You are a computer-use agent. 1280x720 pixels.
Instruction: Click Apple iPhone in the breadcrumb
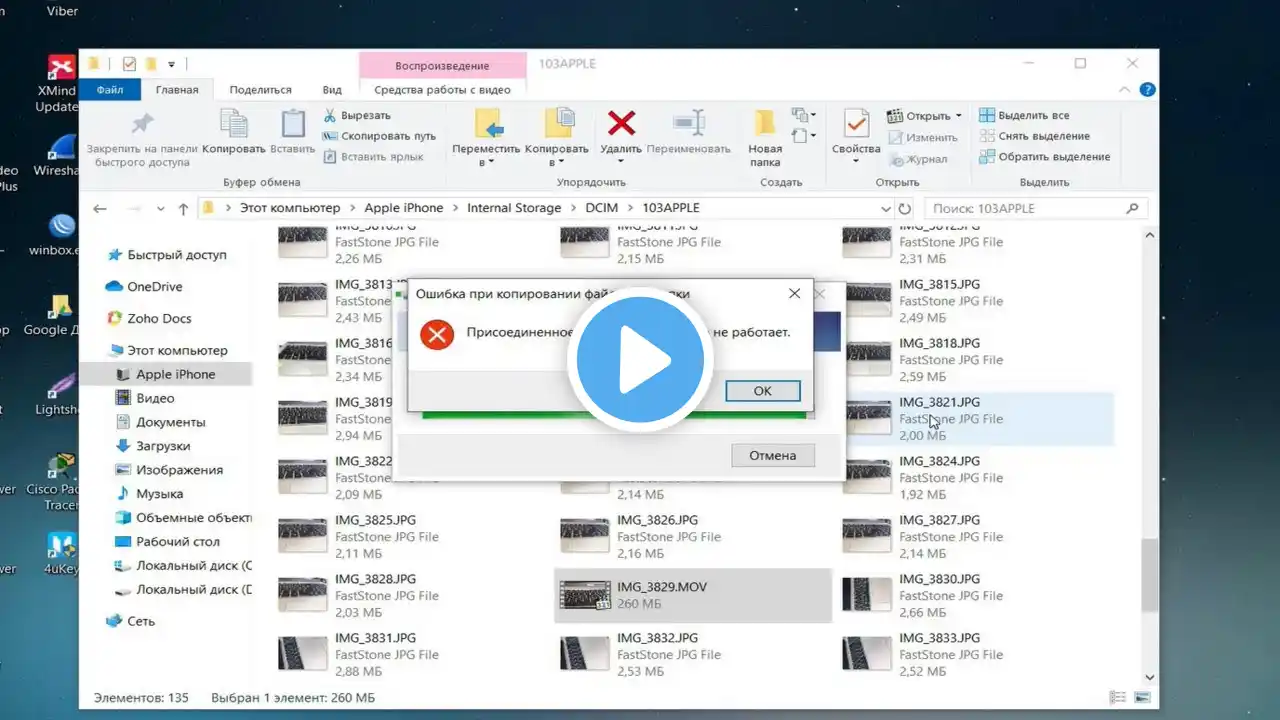403,208
